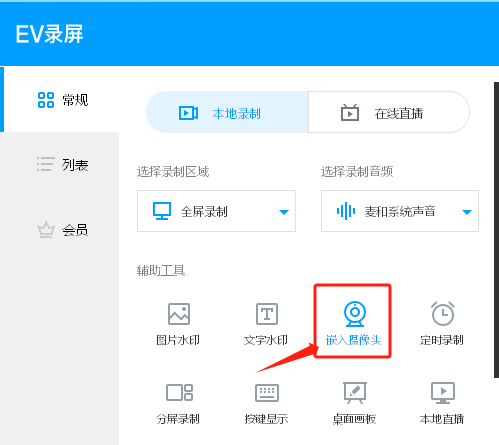Open the 图片水印 image watermark tool
499x445 pixels.
tap(178, 324)
